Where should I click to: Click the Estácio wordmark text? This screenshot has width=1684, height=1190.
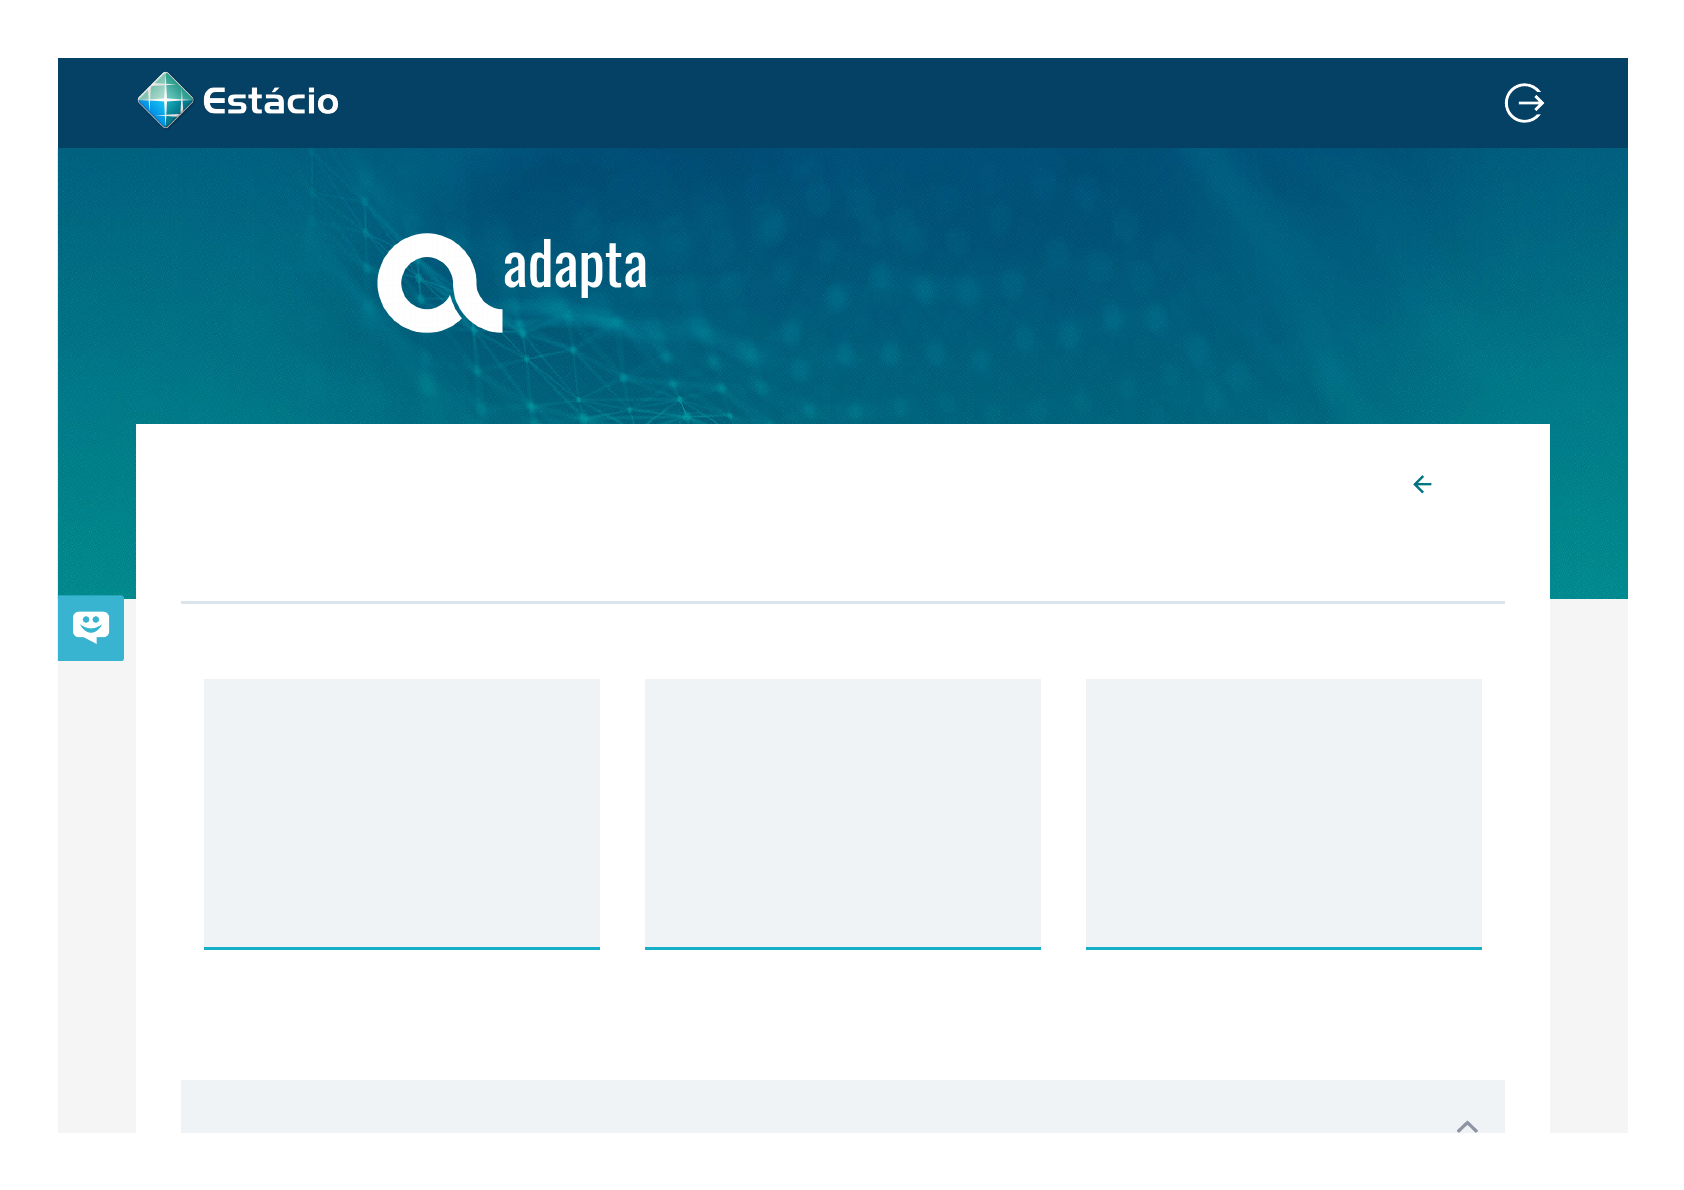271,102
